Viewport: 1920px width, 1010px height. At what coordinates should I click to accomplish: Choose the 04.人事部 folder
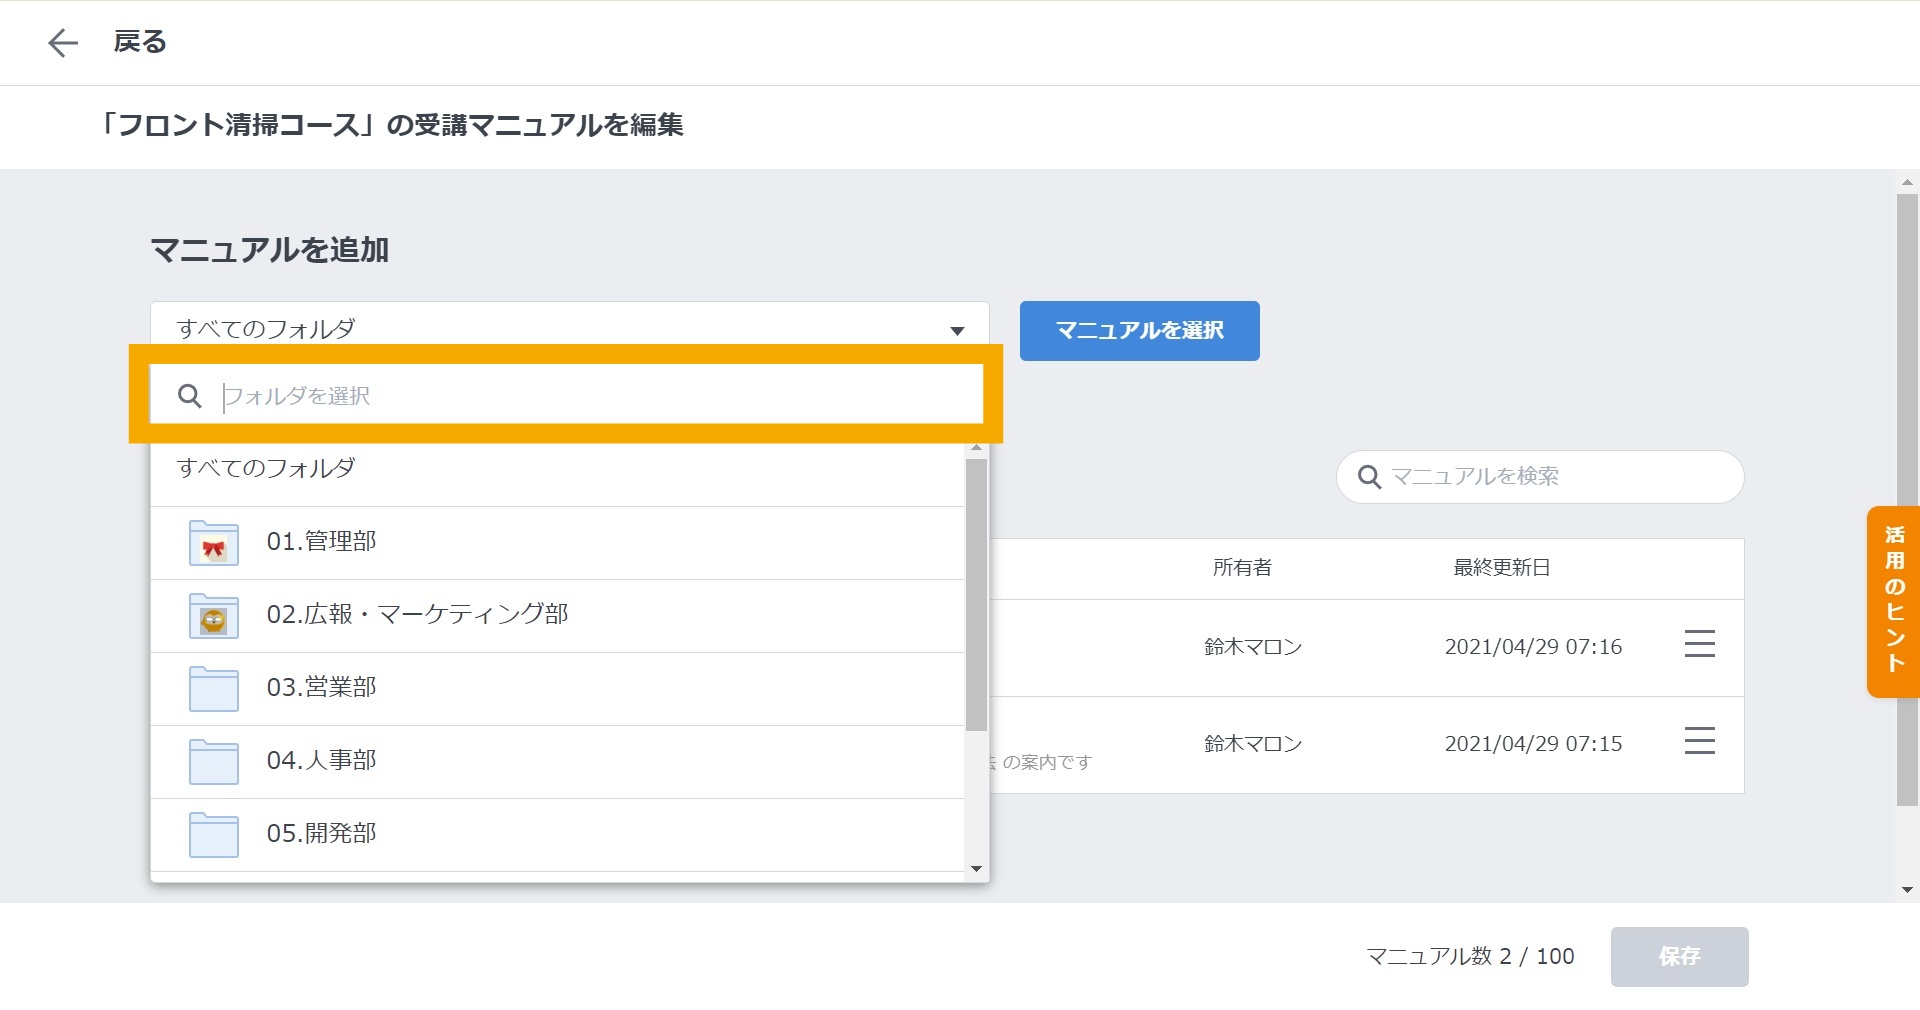tap(558, 762)
